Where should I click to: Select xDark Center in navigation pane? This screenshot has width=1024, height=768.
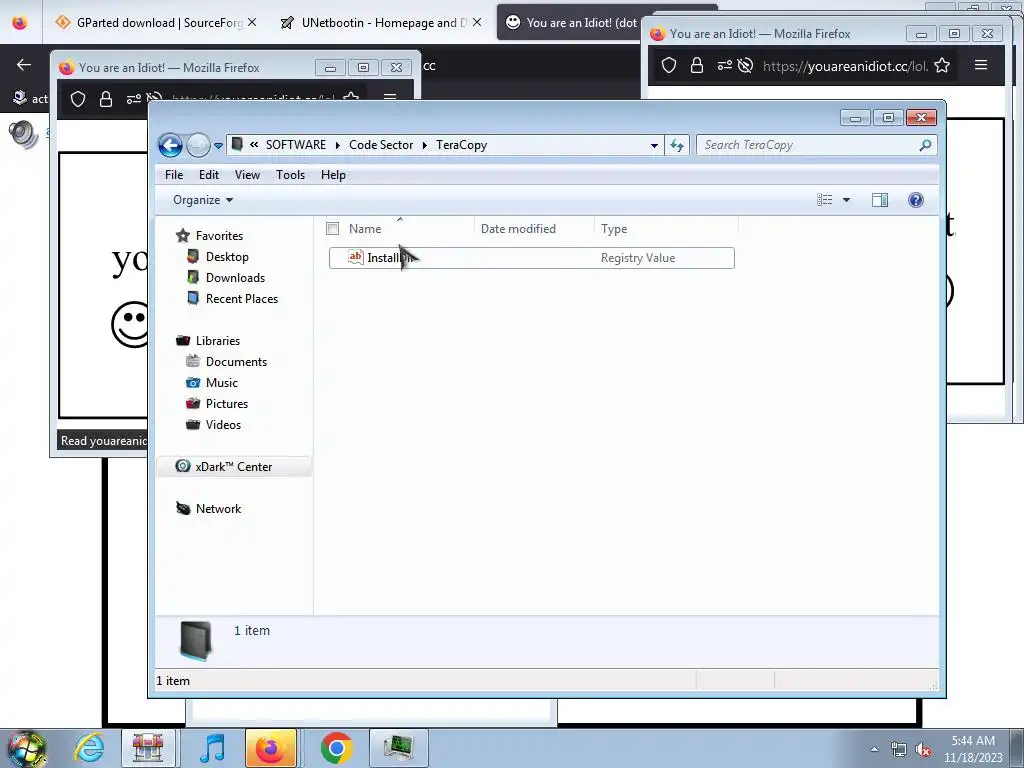coord(233,467)
